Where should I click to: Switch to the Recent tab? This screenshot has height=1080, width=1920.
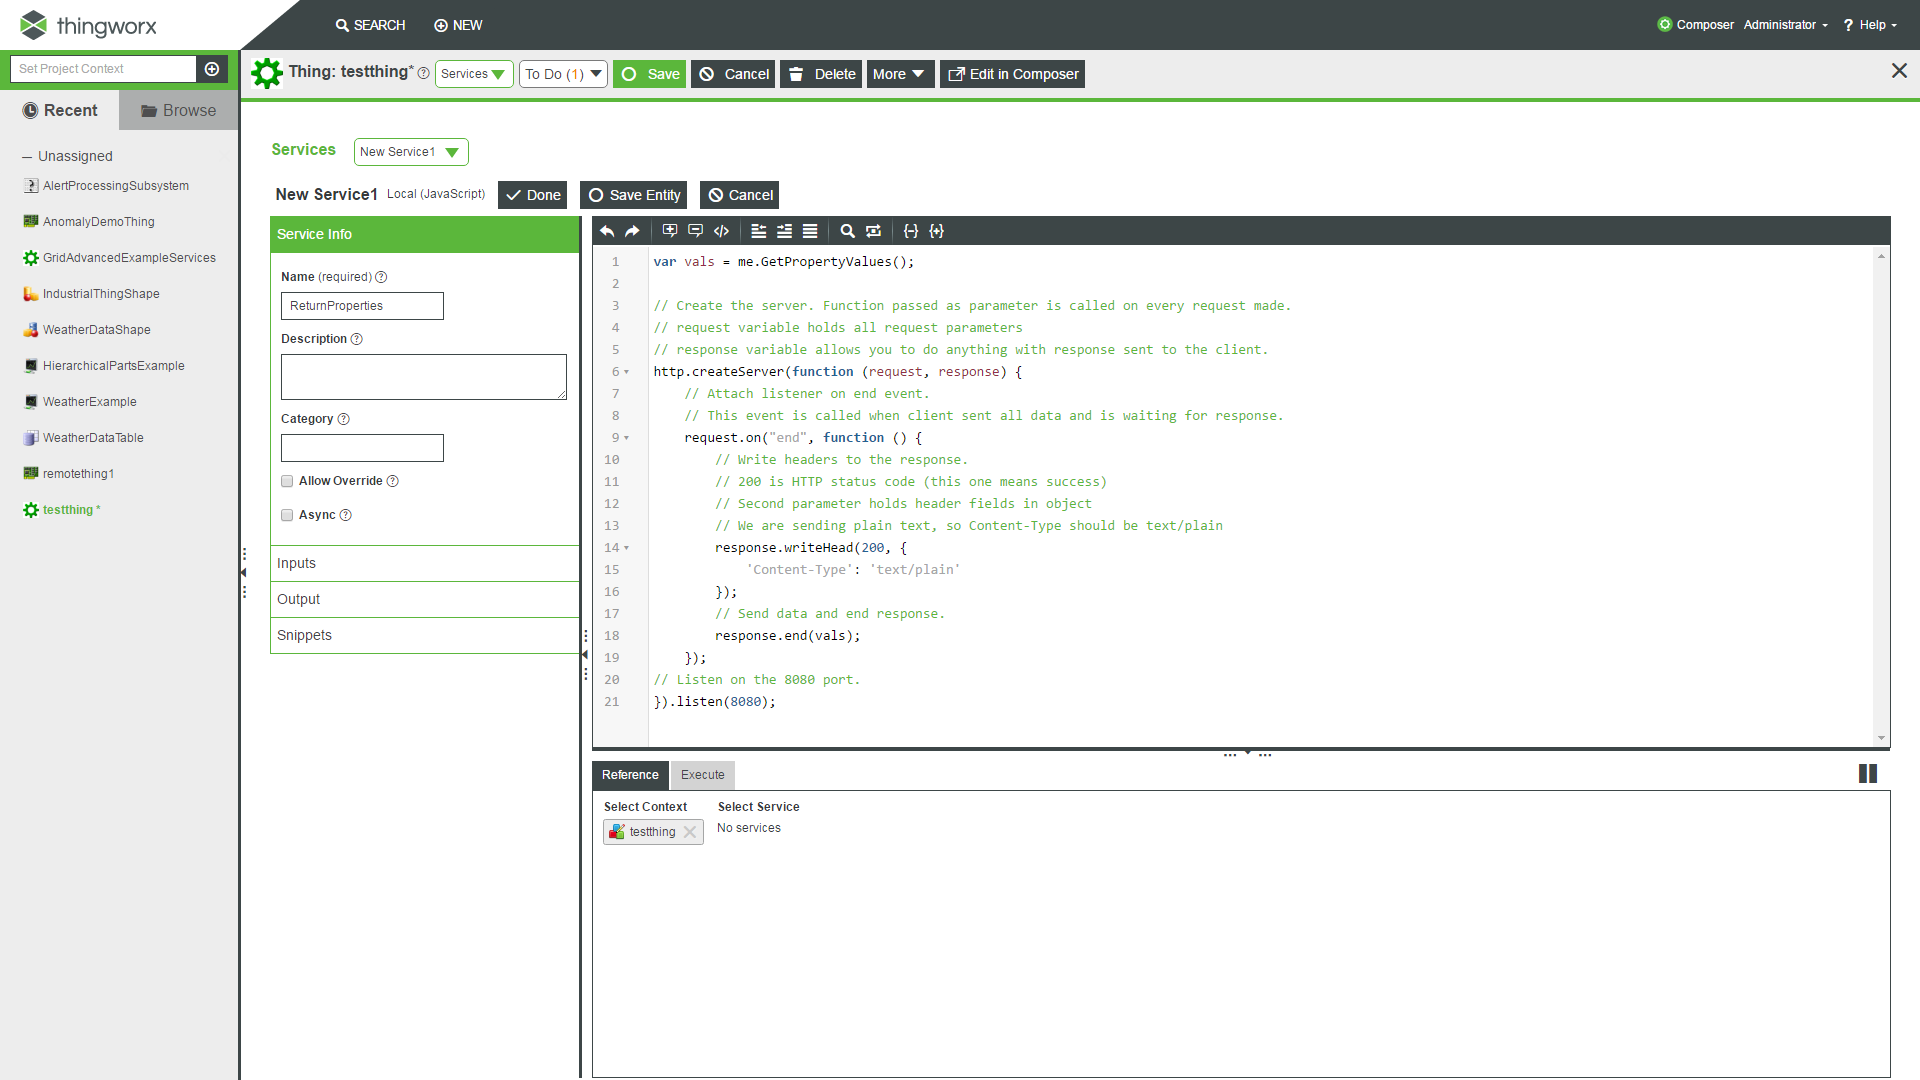tap(60, 110)
